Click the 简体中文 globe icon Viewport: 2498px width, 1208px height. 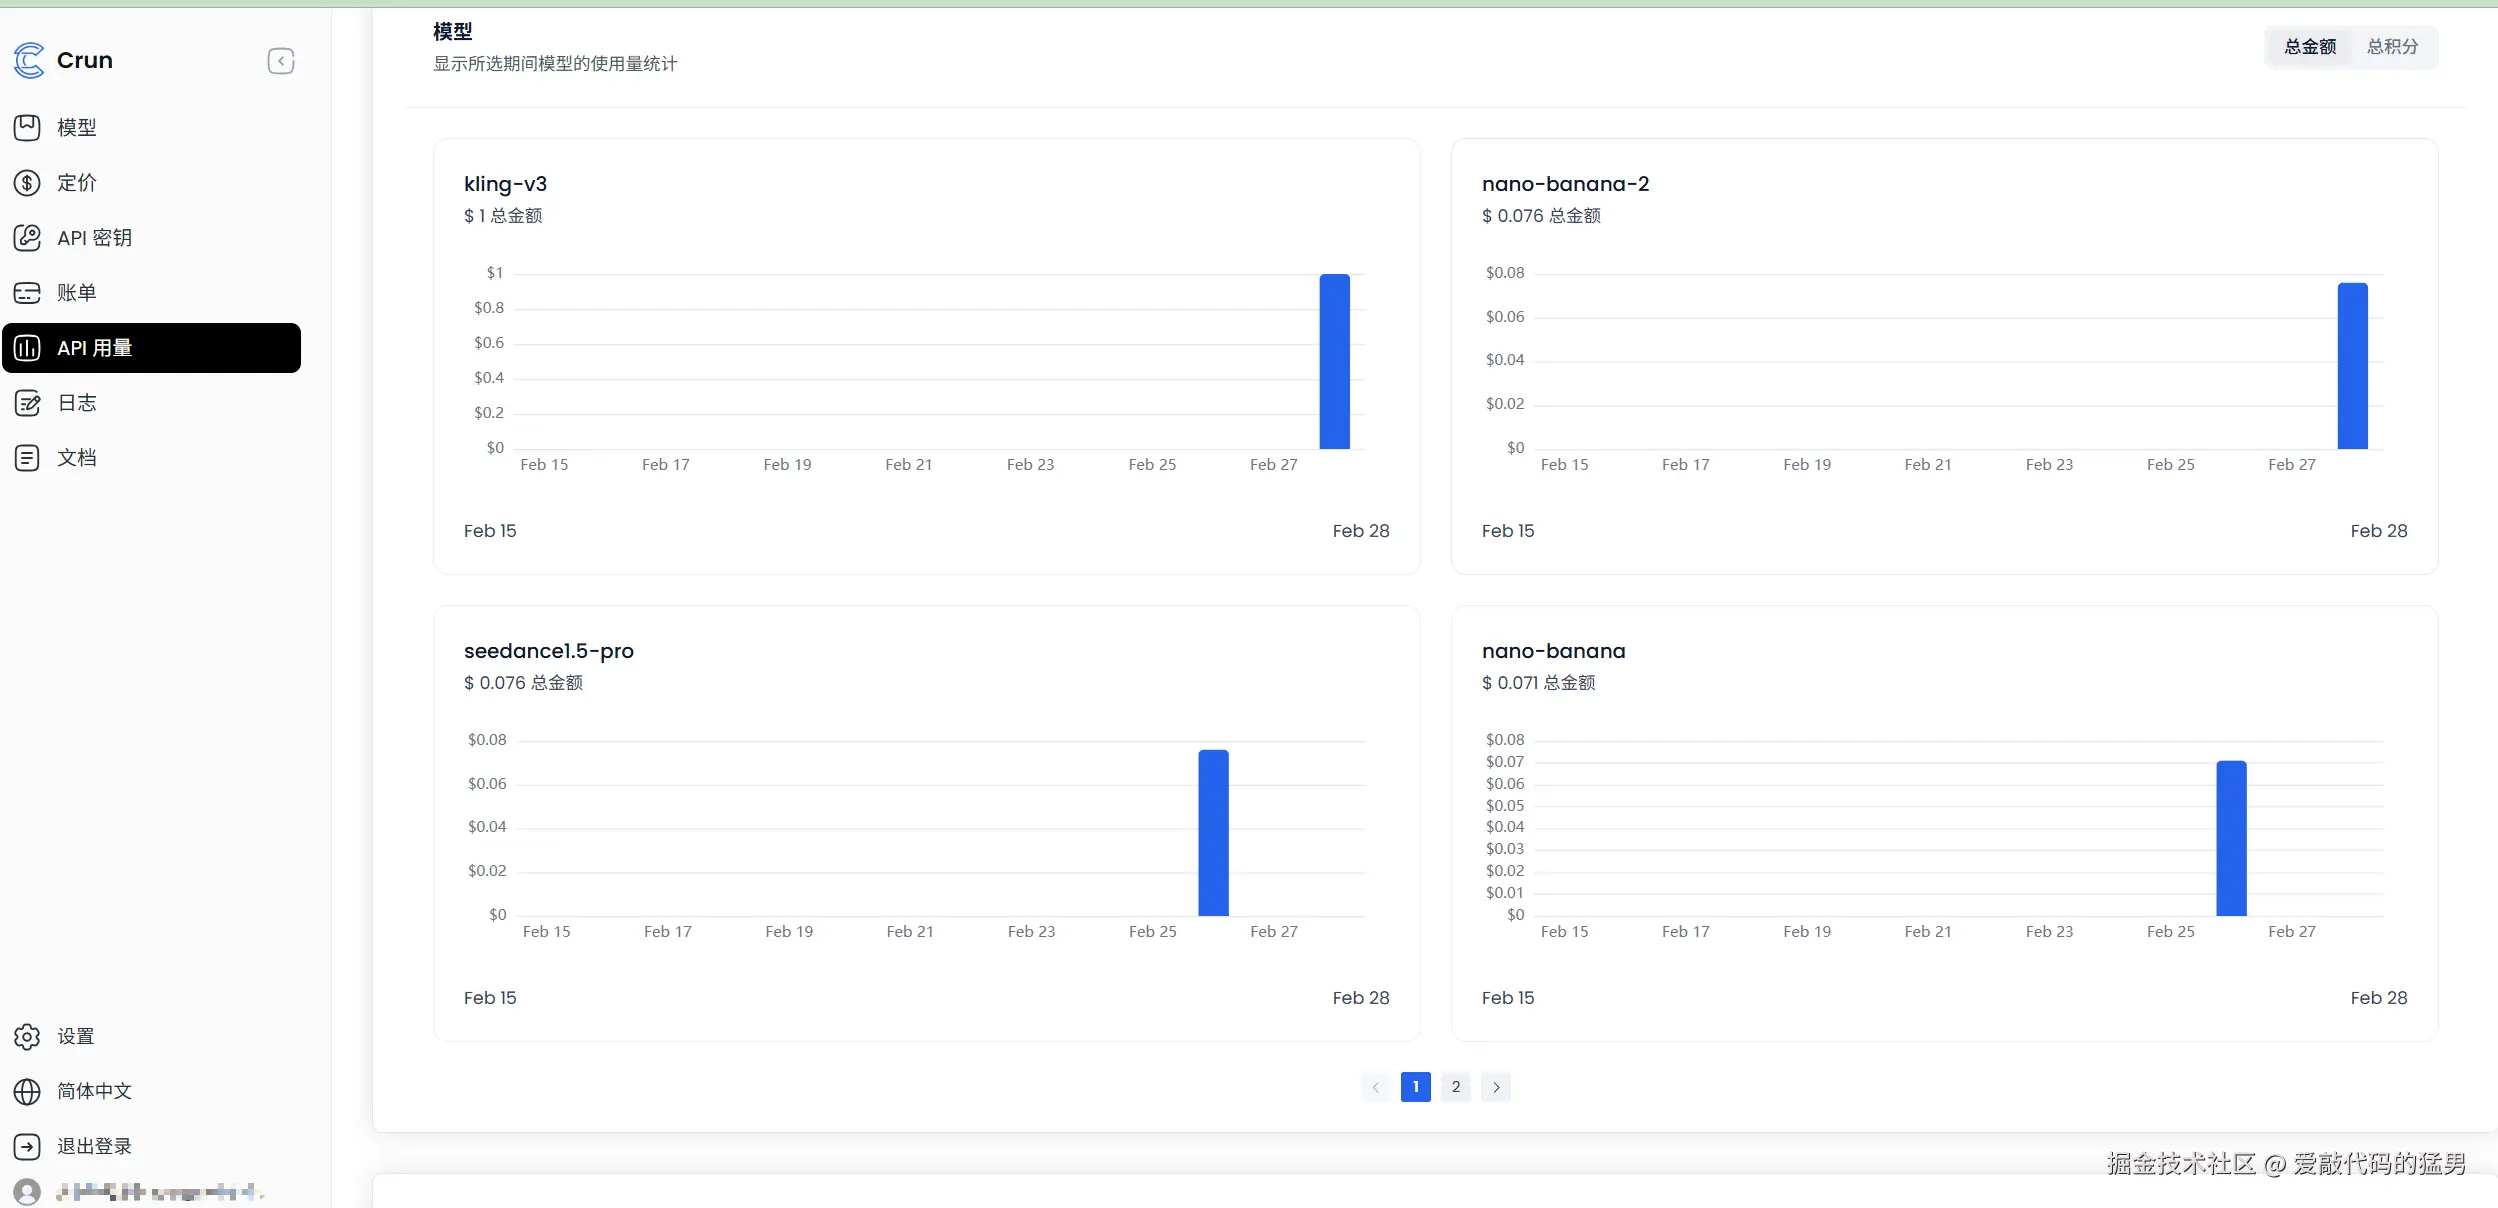coord(27,1091)
